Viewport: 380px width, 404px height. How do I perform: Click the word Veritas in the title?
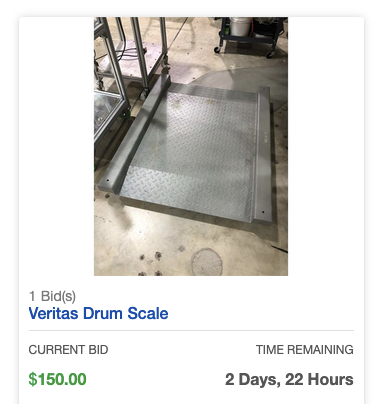54,313
